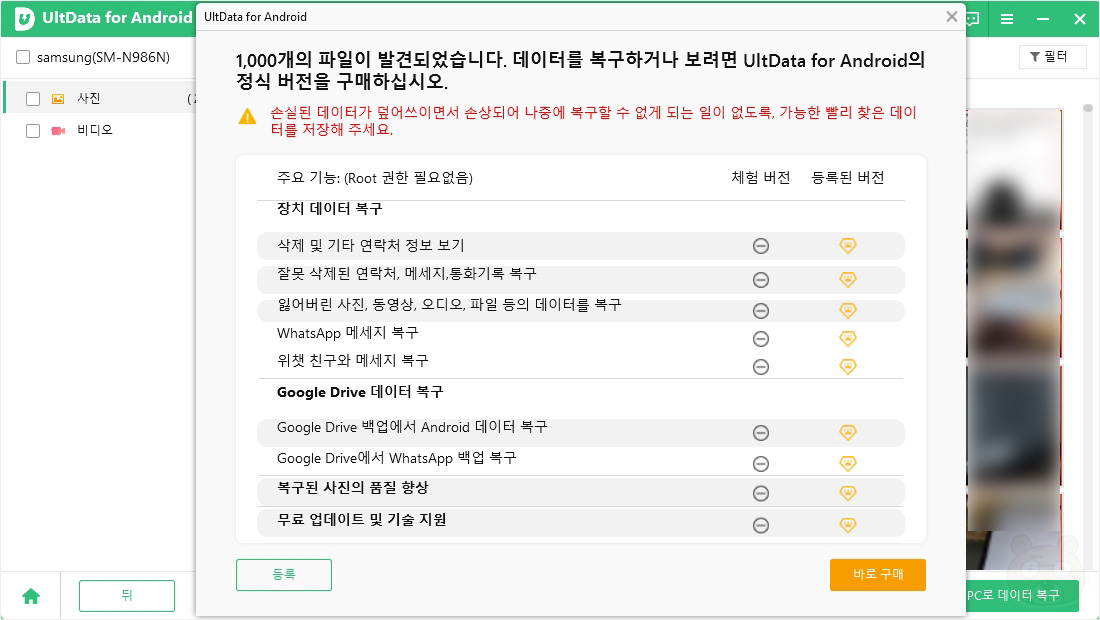The height and width of the screenshot is (620, 1100).
Task: Click the 삭제 및 기타 연락처 정보 보기 text
Action: [370, 245]
